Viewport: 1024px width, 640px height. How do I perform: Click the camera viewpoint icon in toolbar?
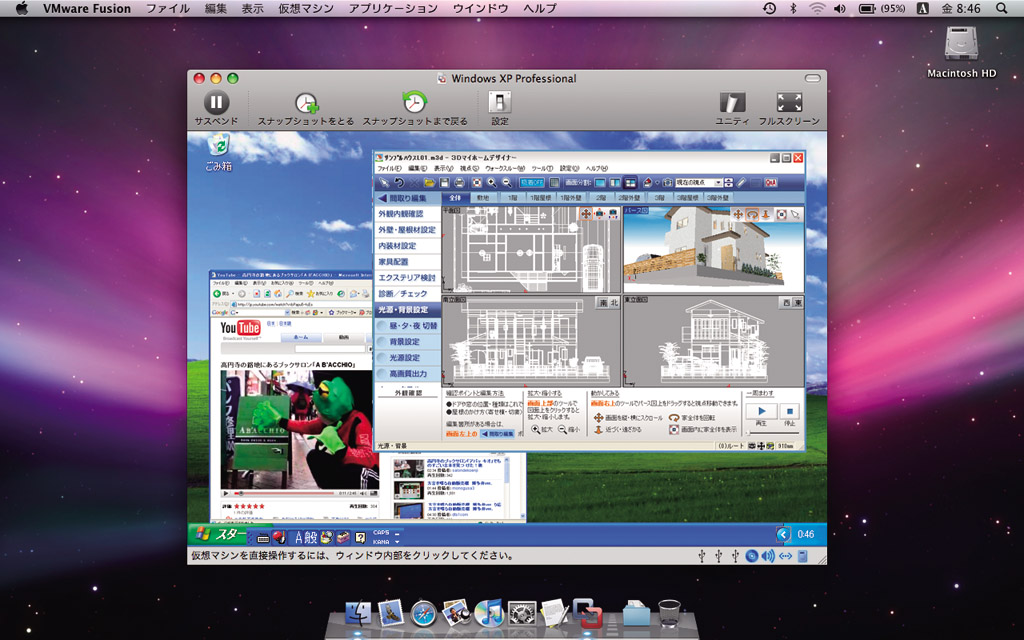[667, 183]
